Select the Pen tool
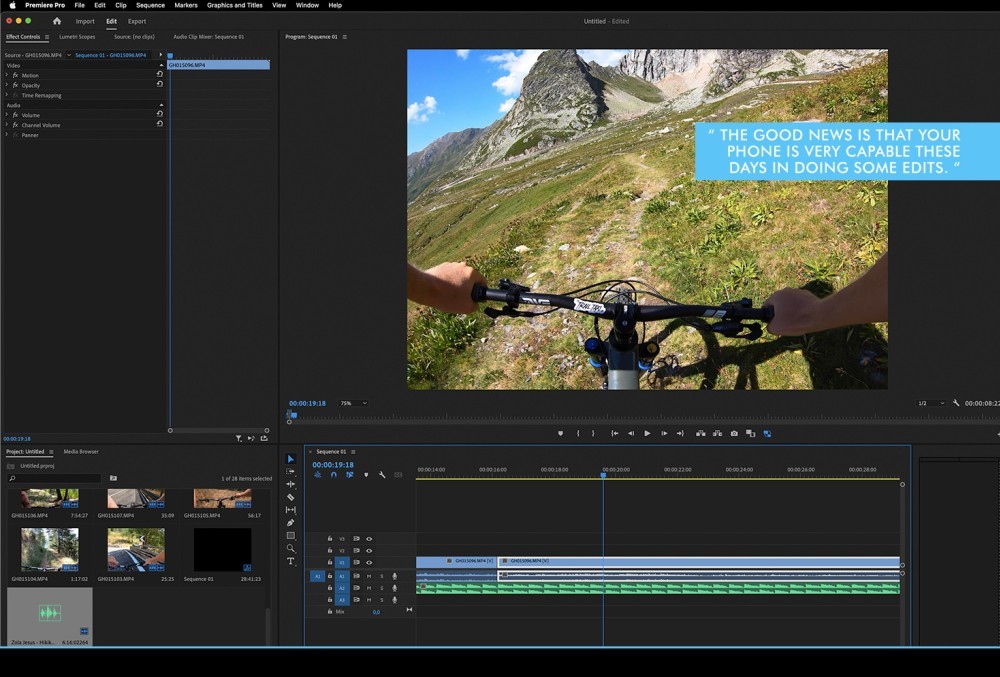The width and height of the screenshot is (1000, 677). pyautogui.click(x=291, y=523)
